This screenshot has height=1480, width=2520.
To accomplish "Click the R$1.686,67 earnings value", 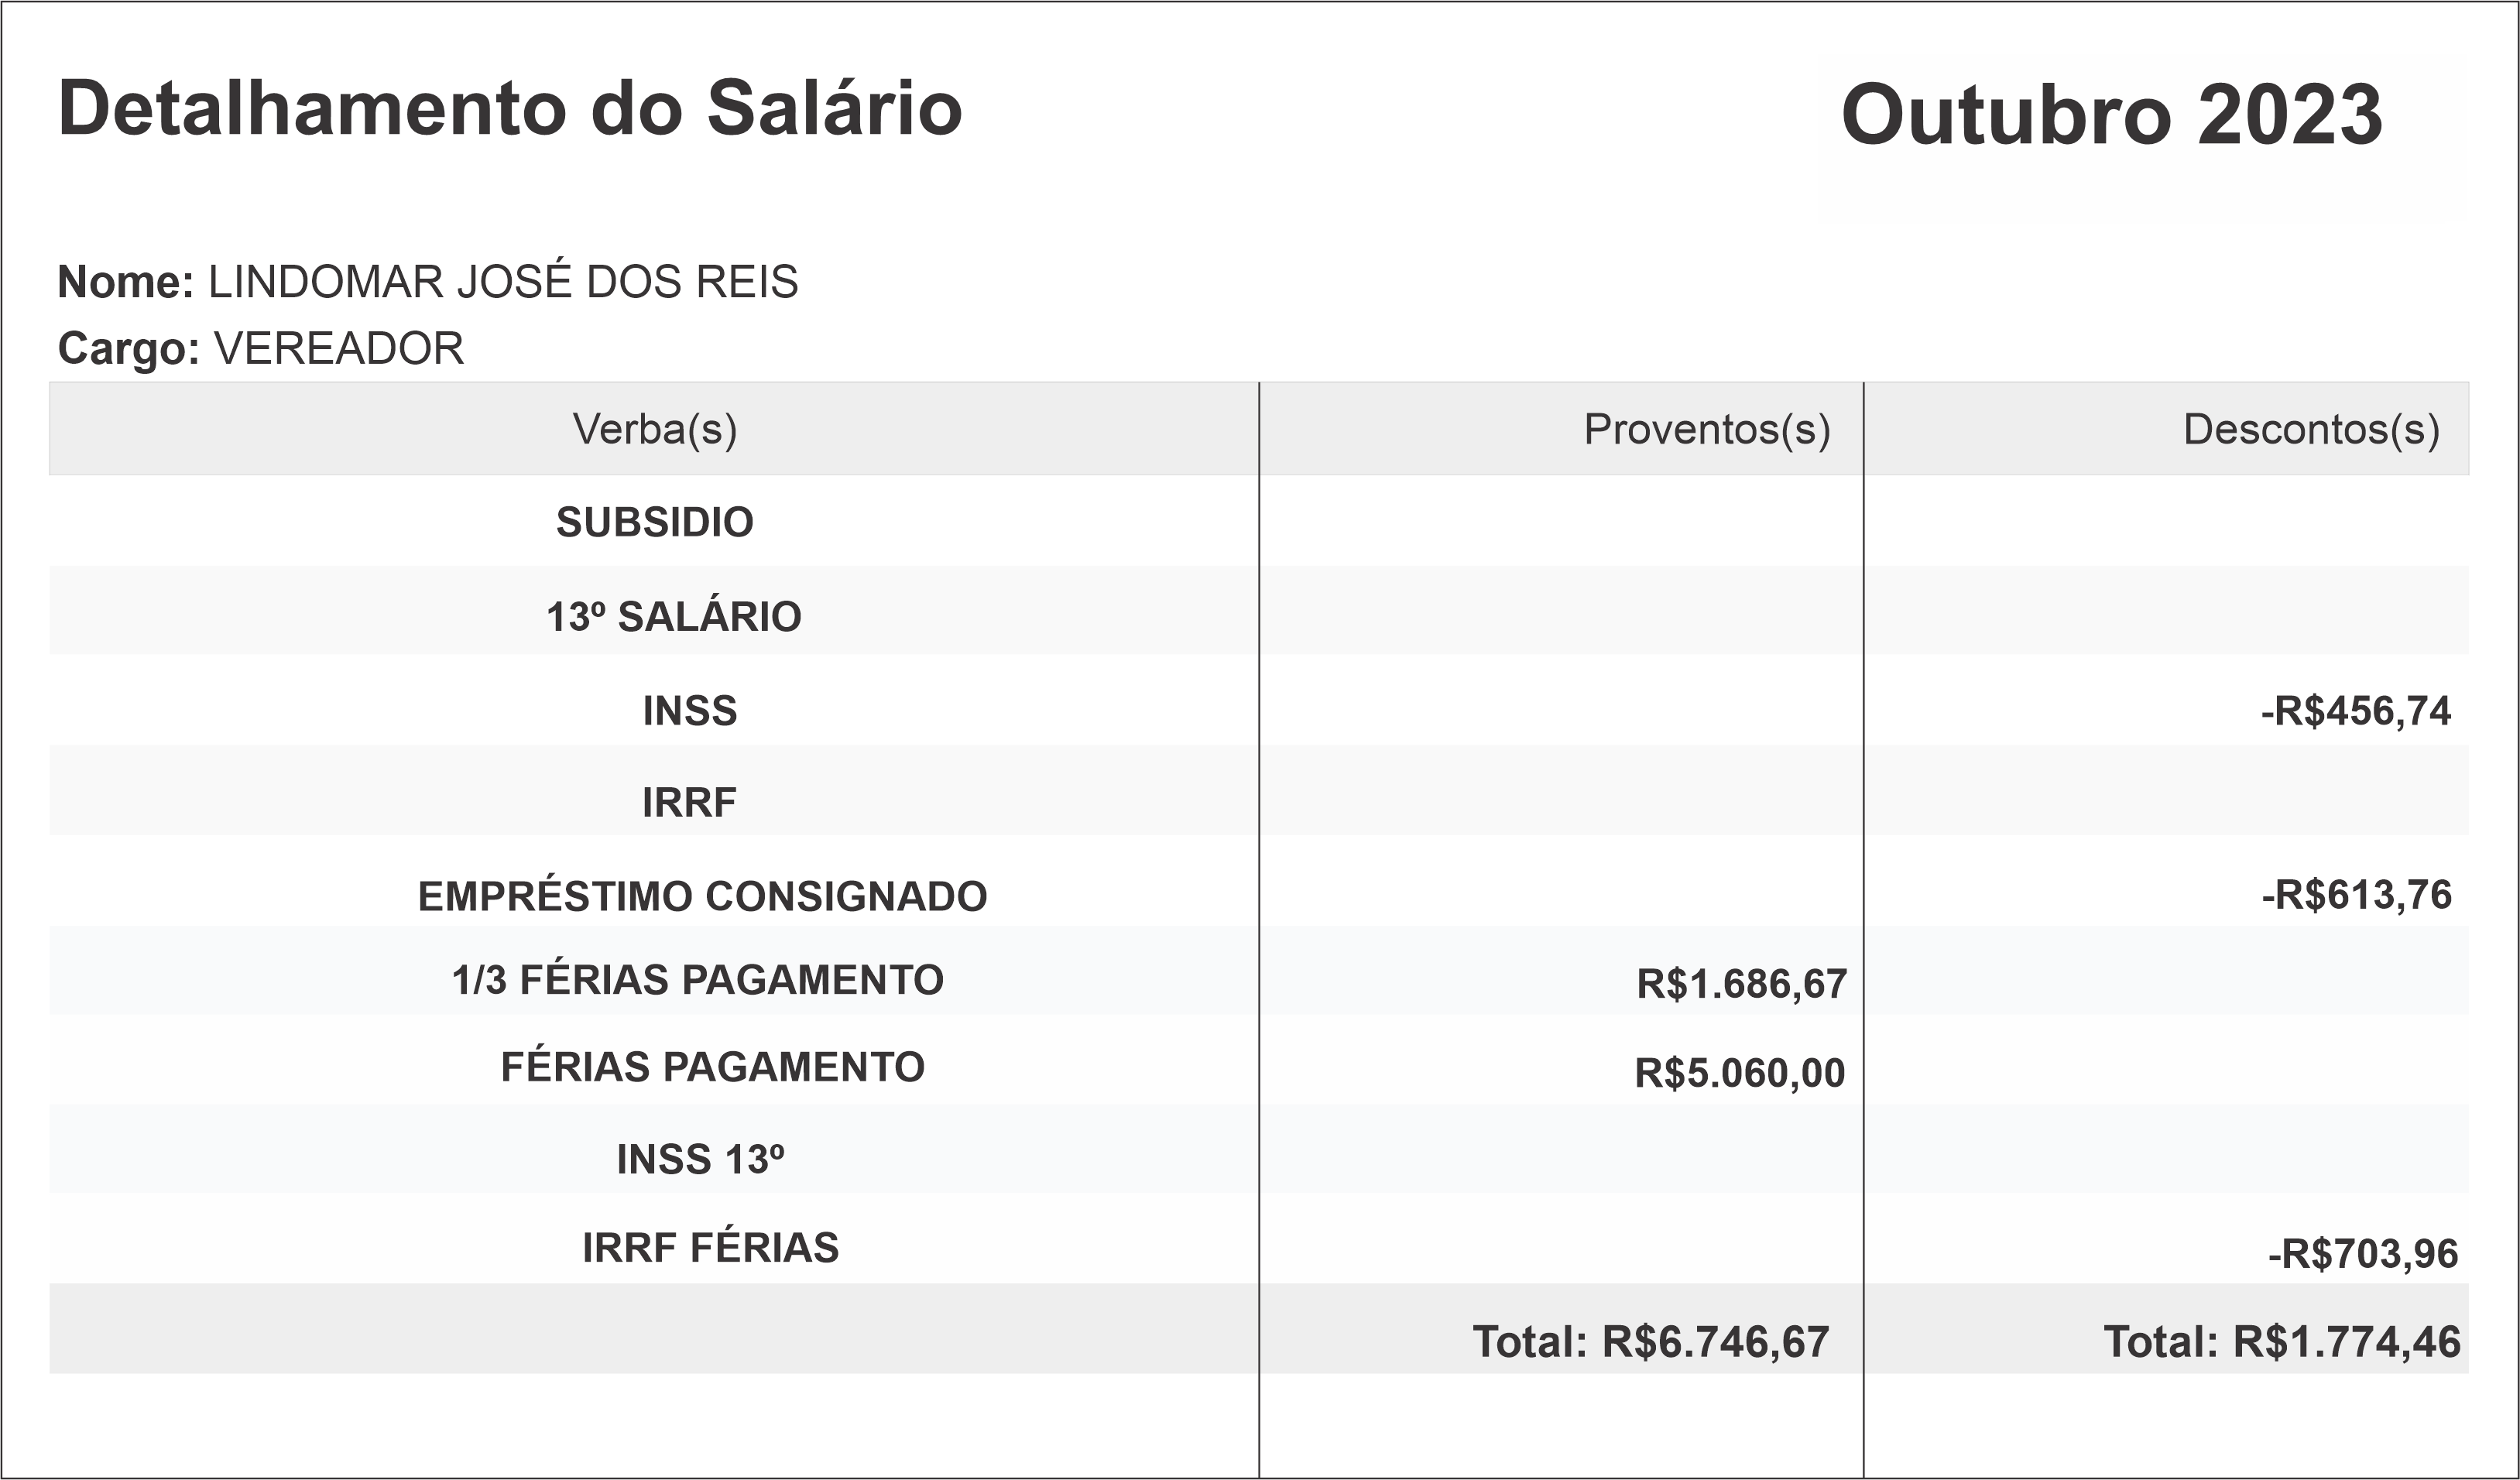I will click(x=1741, y=984).
